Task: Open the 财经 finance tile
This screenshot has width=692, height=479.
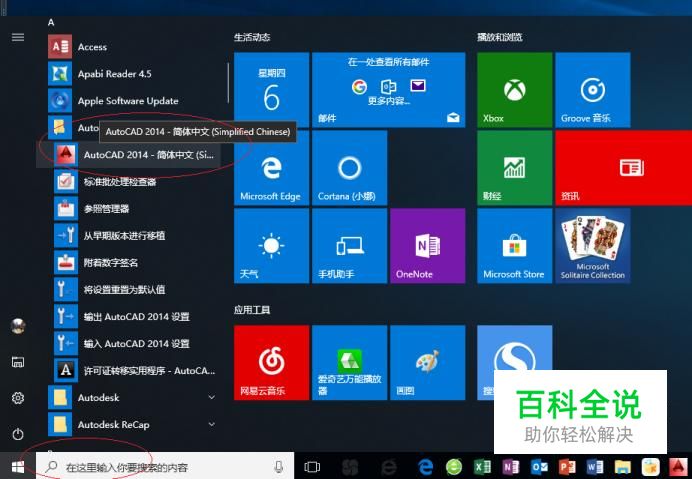Action: pyautogui.click(x=515, y=168)
